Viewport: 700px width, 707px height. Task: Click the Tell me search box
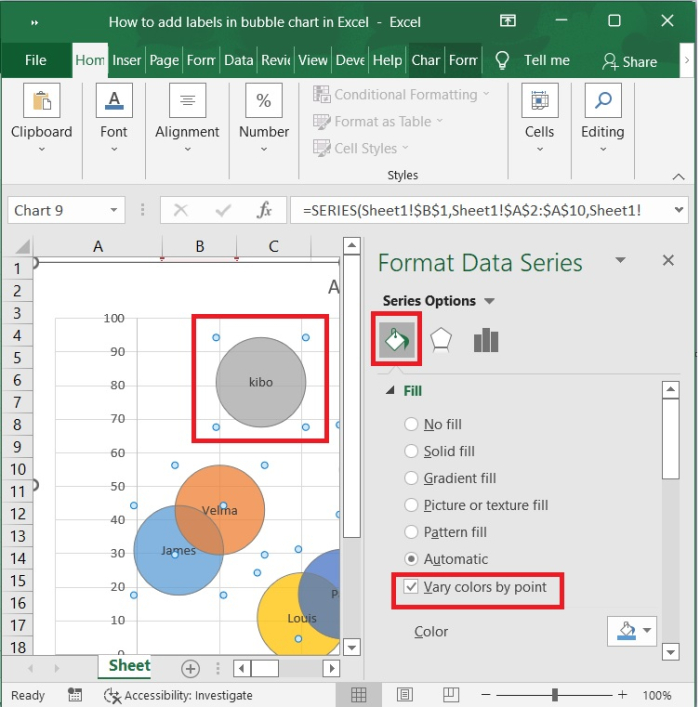tap(547, 60)
